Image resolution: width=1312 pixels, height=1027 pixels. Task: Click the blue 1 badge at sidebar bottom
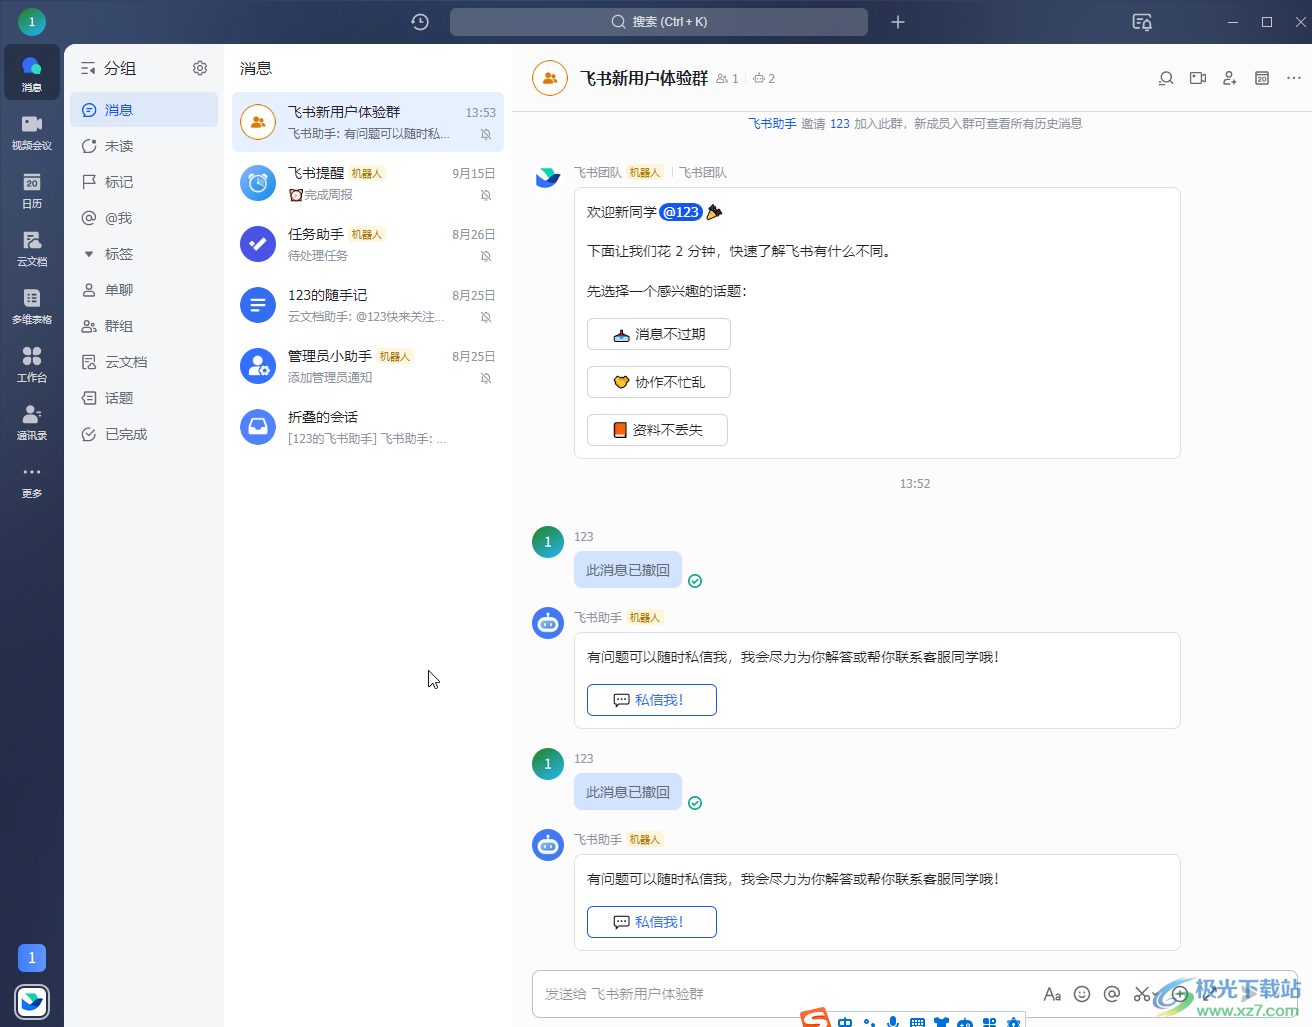point(32,958)
